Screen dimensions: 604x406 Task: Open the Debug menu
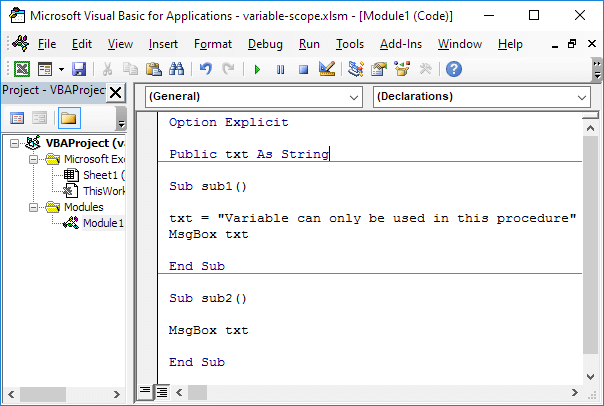click(x=265, y=44)
